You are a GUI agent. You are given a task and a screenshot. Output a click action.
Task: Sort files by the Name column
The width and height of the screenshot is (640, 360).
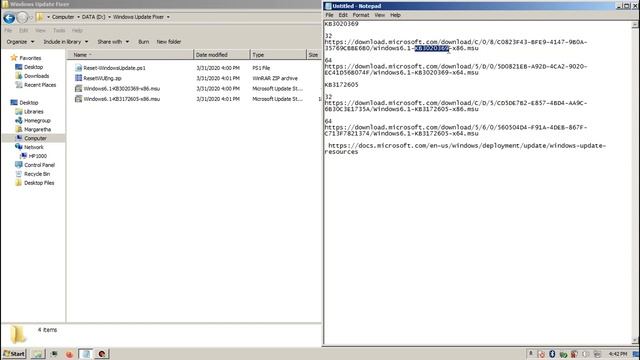pyautogui.click(x=130, y=55)
